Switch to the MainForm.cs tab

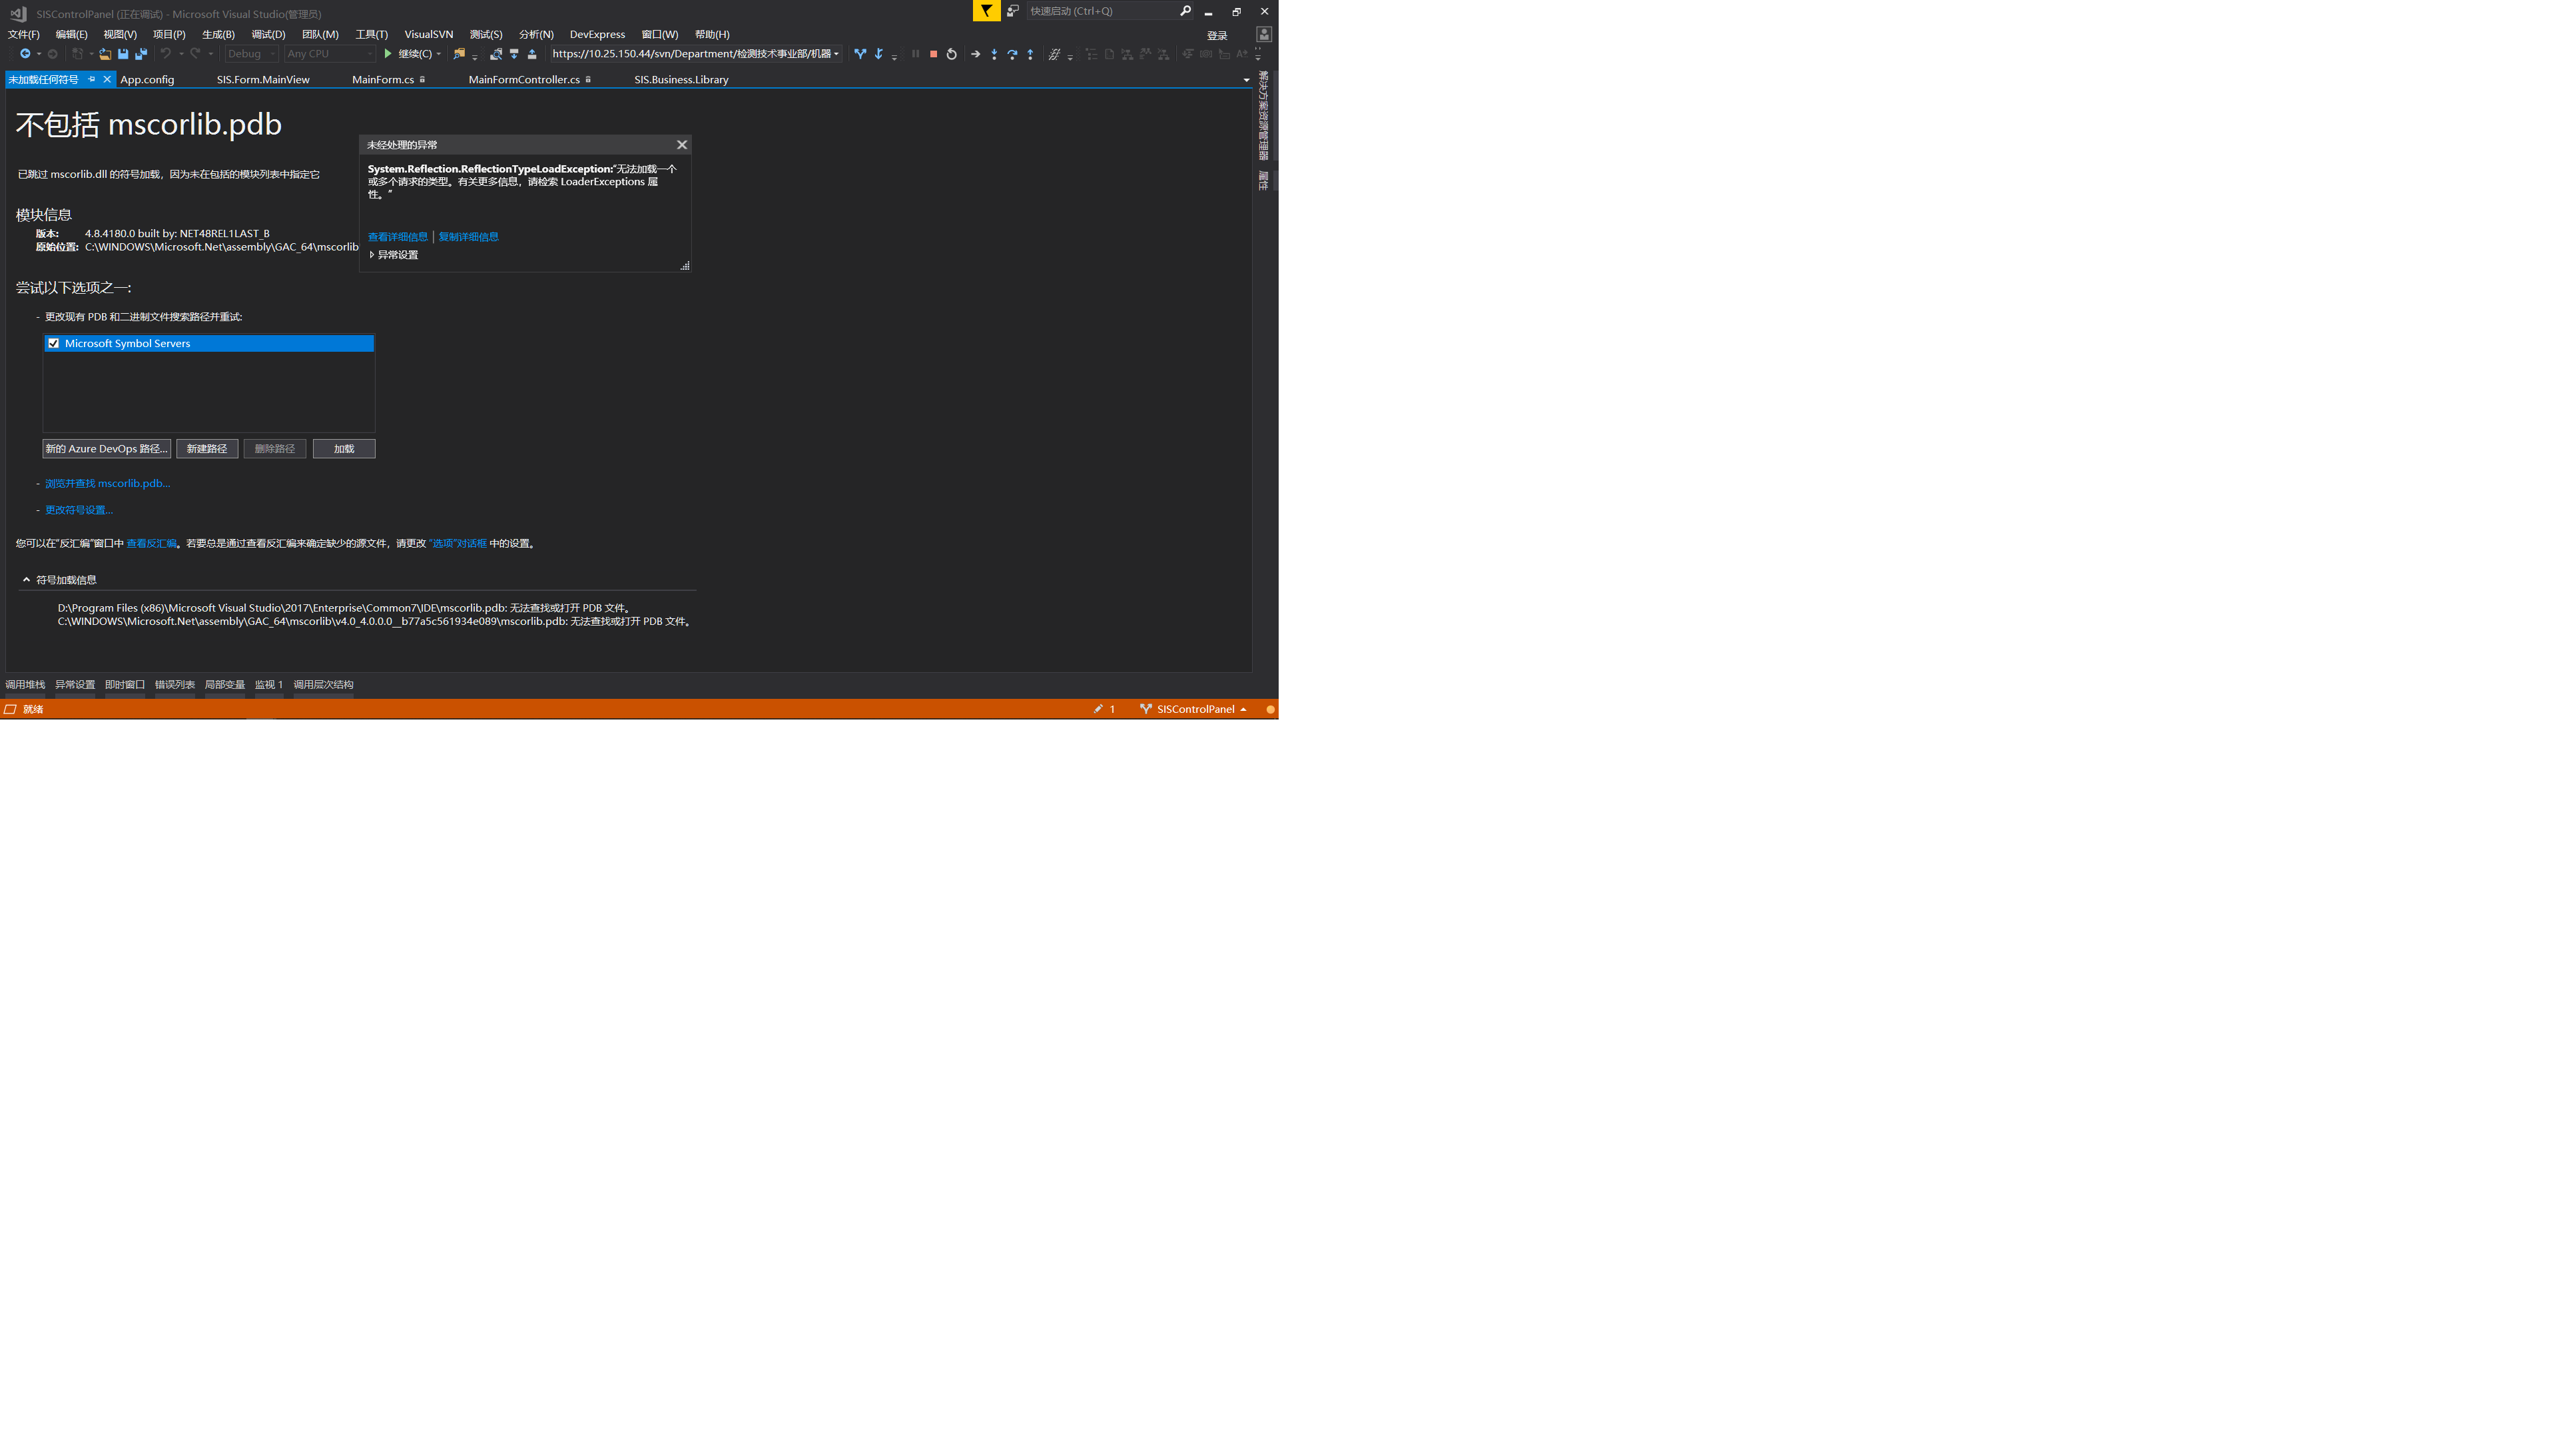tap(383, 79)
